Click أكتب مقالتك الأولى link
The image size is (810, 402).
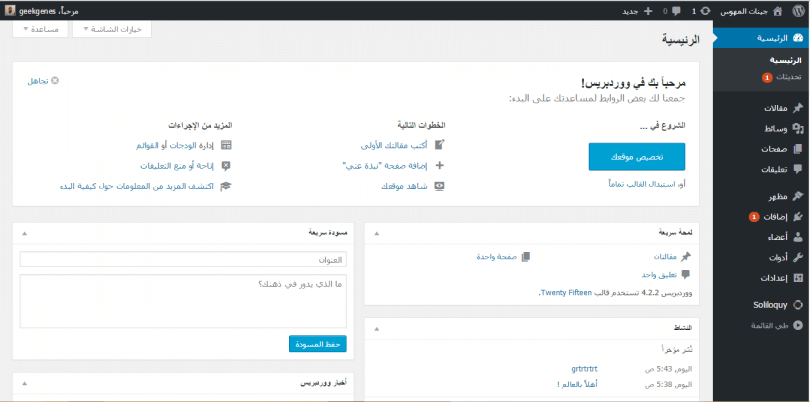tap(394, 145)
